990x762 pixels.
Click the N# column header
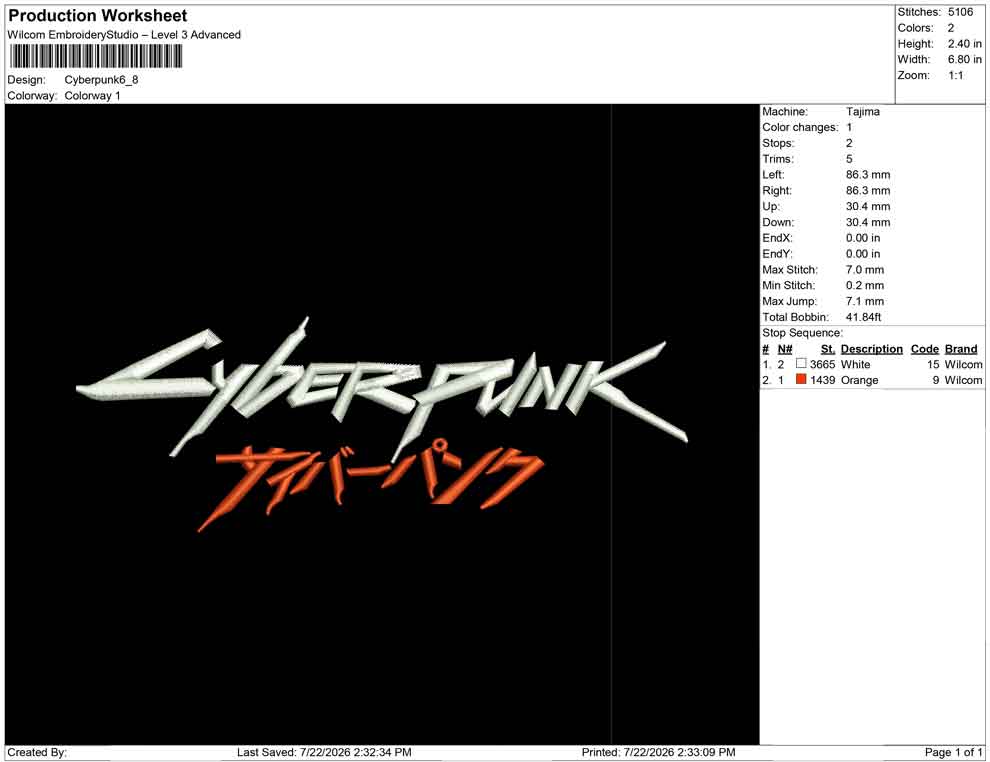785,348
